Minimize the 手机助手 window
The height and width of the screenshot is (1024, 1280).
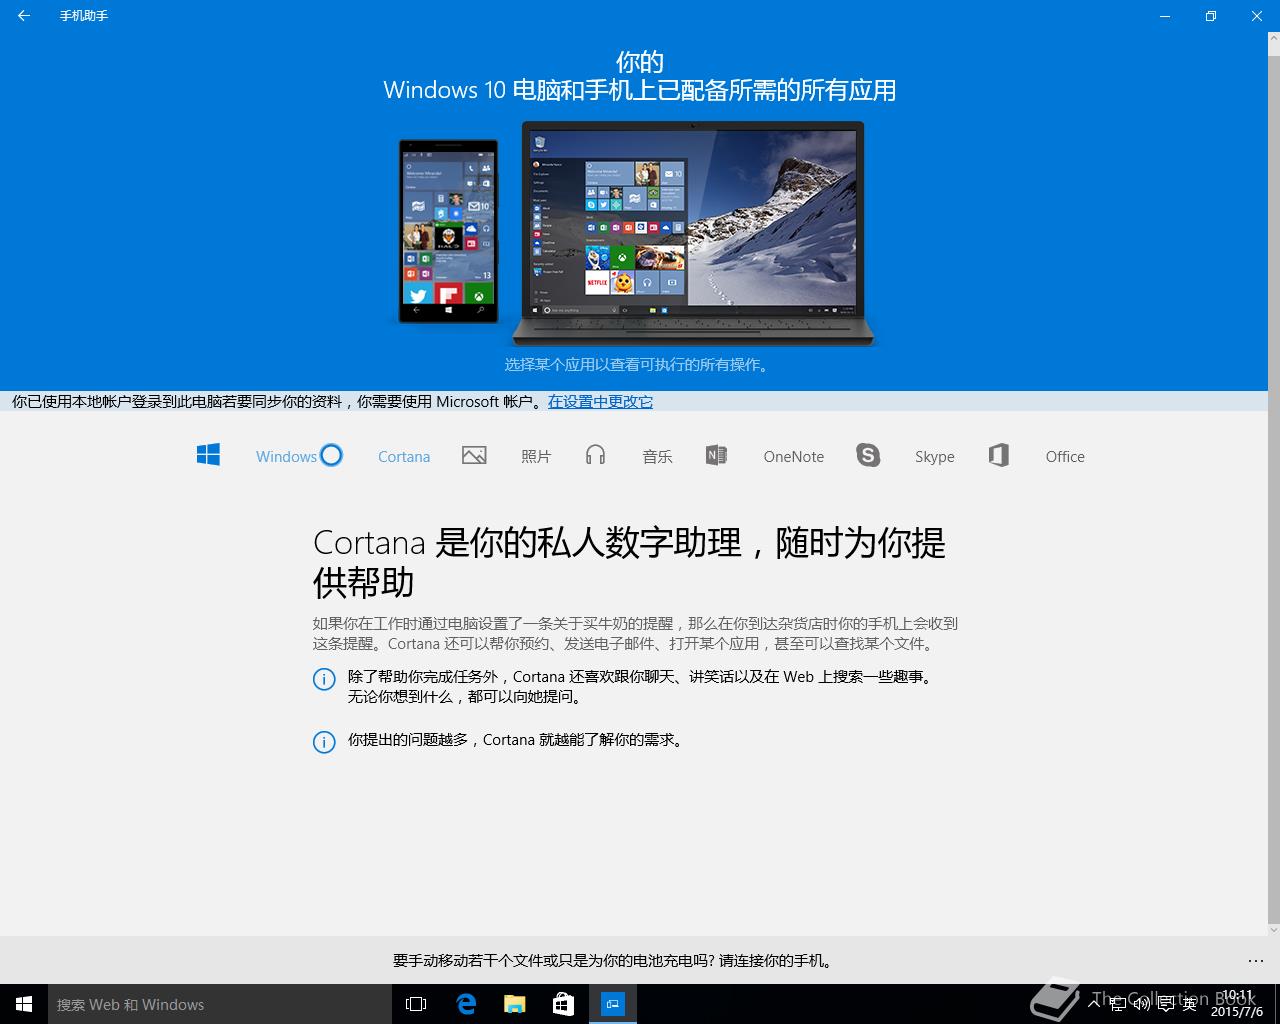point(1165,16)
